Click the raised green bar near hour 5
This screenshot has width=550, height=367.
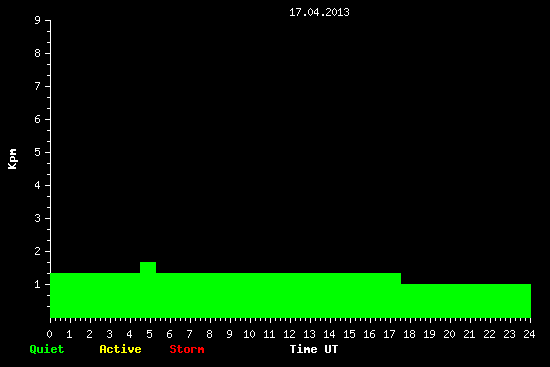(148, 267)
